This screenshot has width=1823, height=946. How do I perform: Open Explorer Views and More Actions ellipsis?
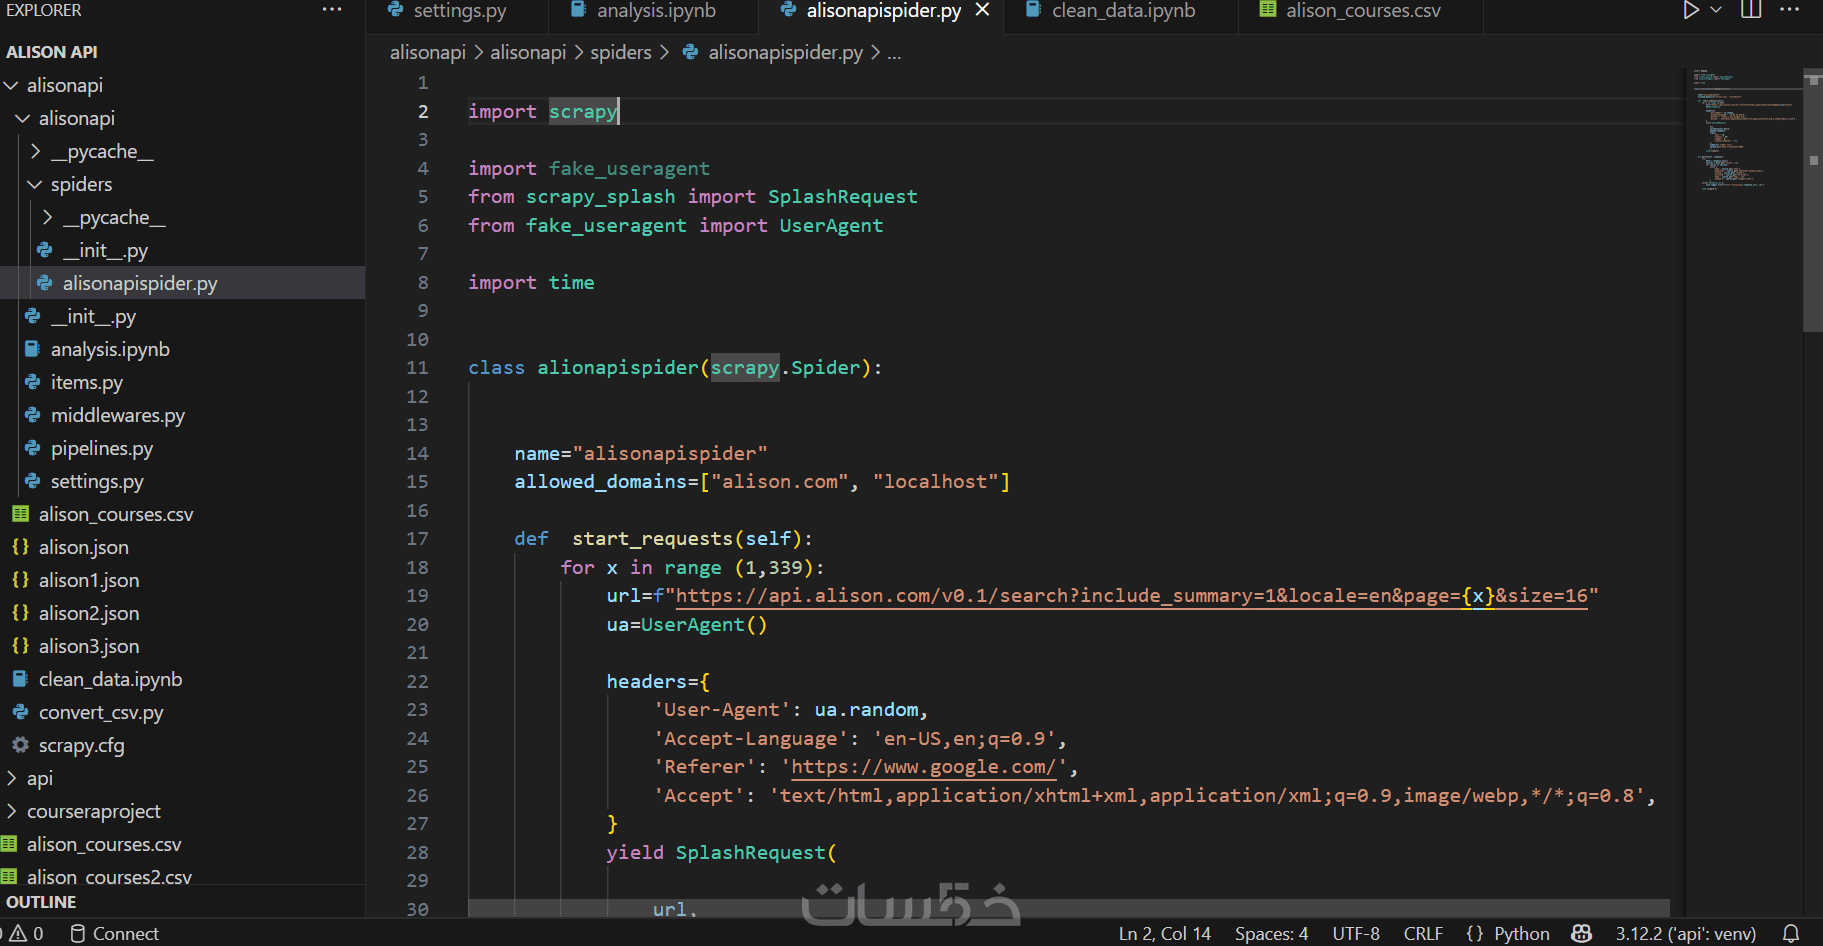tap(332, 10)
